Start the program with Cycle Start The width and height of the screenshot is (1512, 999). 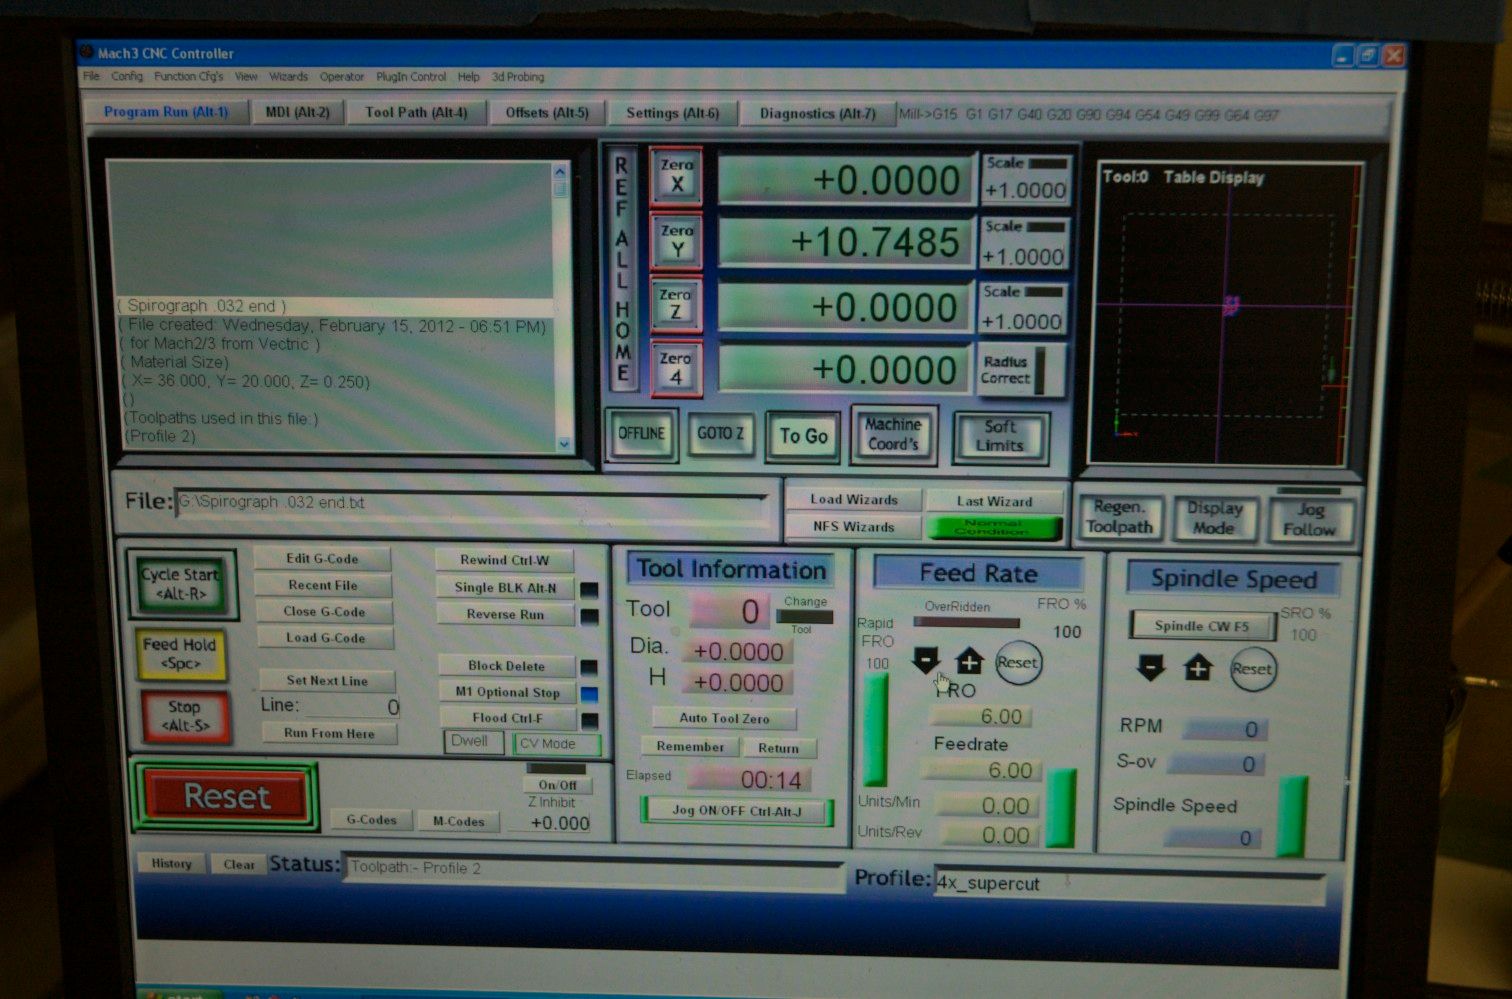coord(180,584)
